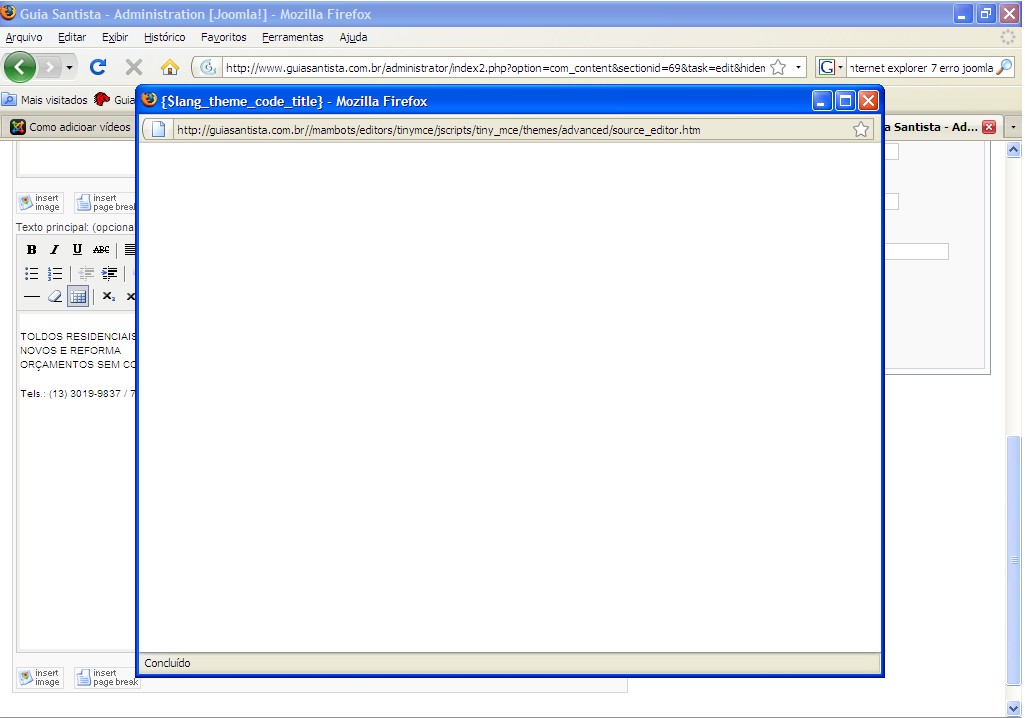Click the bottom 'insert image' button
Viewport: 1025px width, 718px height.
point(40,677)
